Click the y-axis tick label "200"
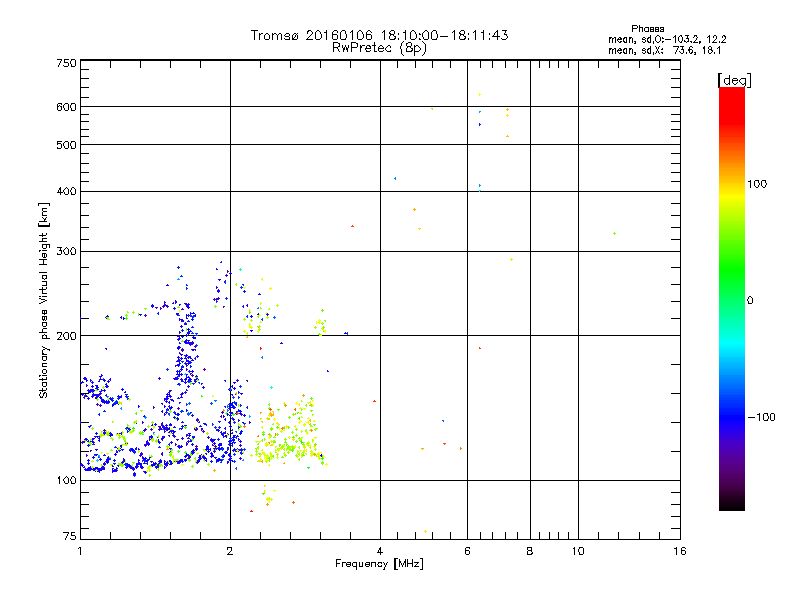The height and width of the screenshot is (600, 800). [x=66, y=336]
